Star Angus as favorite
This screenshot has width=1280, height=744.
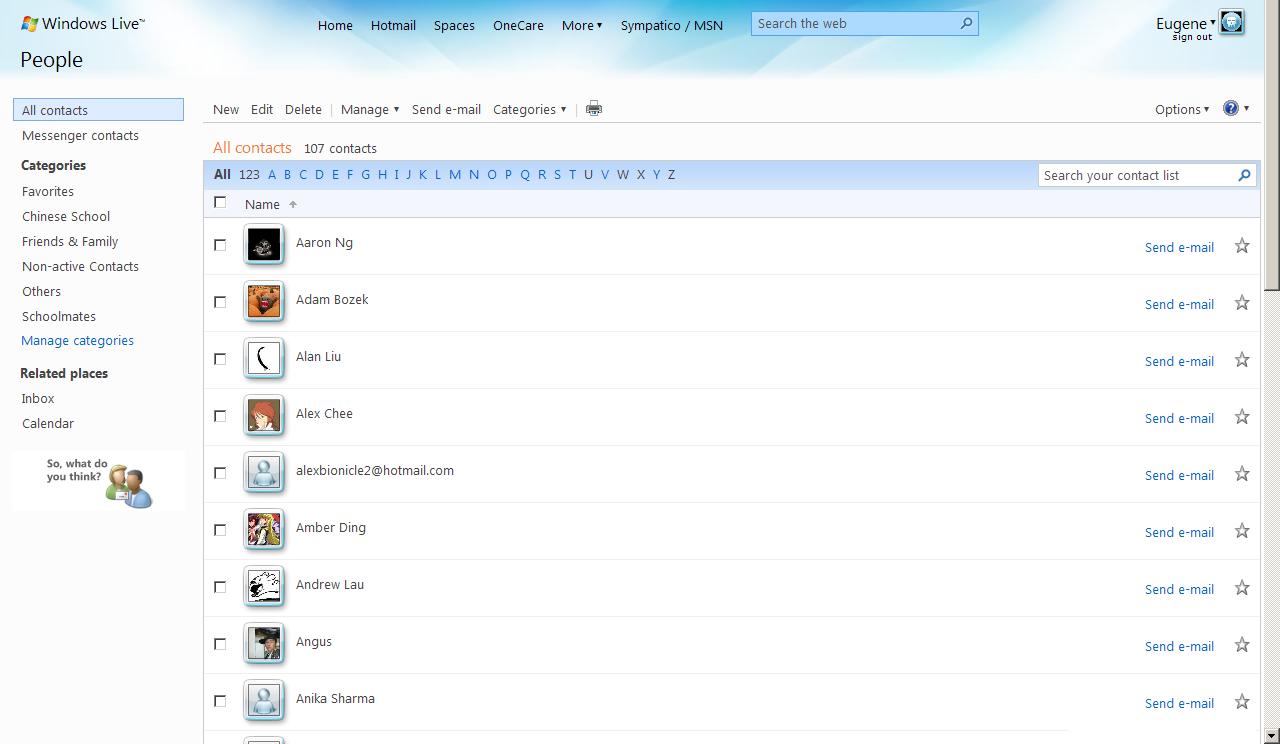[1242, 644]
